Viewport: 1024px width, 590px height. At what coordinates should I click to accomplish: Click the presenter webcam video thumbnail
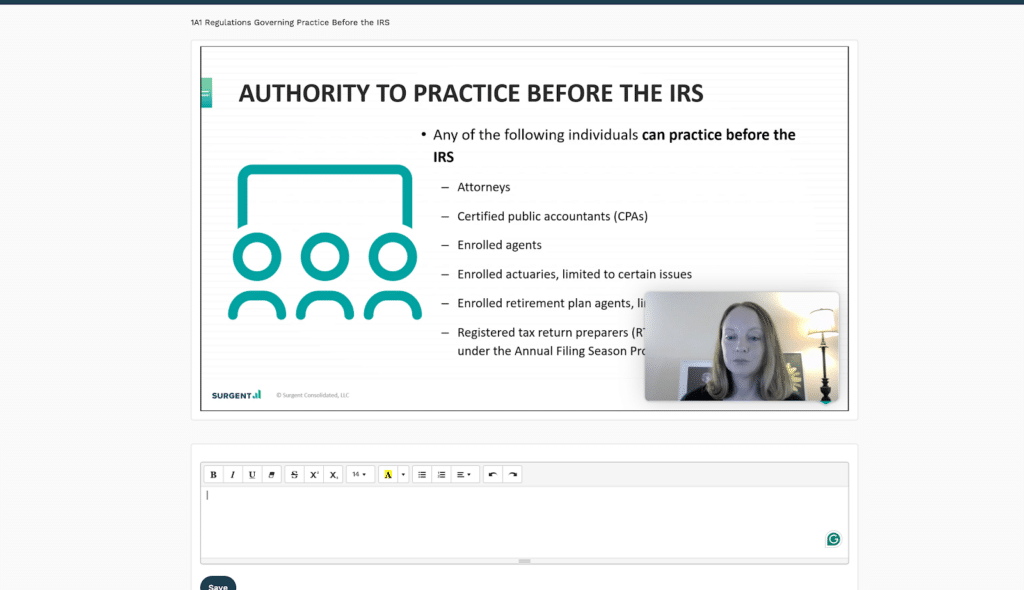pos(741,346)
